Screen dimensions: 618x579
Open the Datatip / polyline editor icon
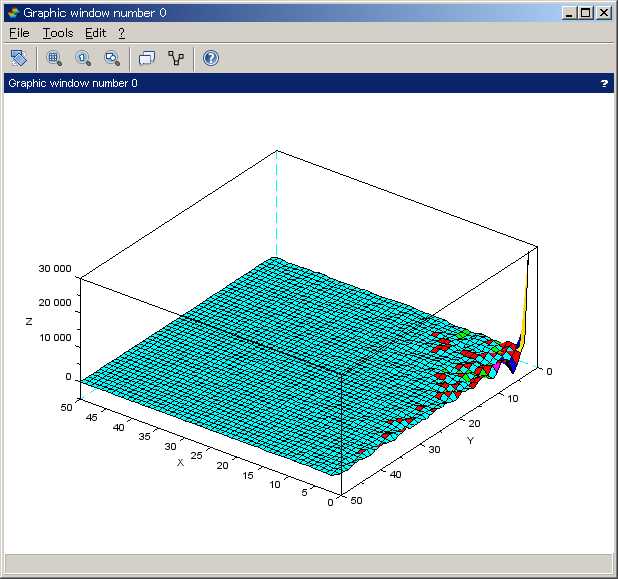click(x=176, y=58)
